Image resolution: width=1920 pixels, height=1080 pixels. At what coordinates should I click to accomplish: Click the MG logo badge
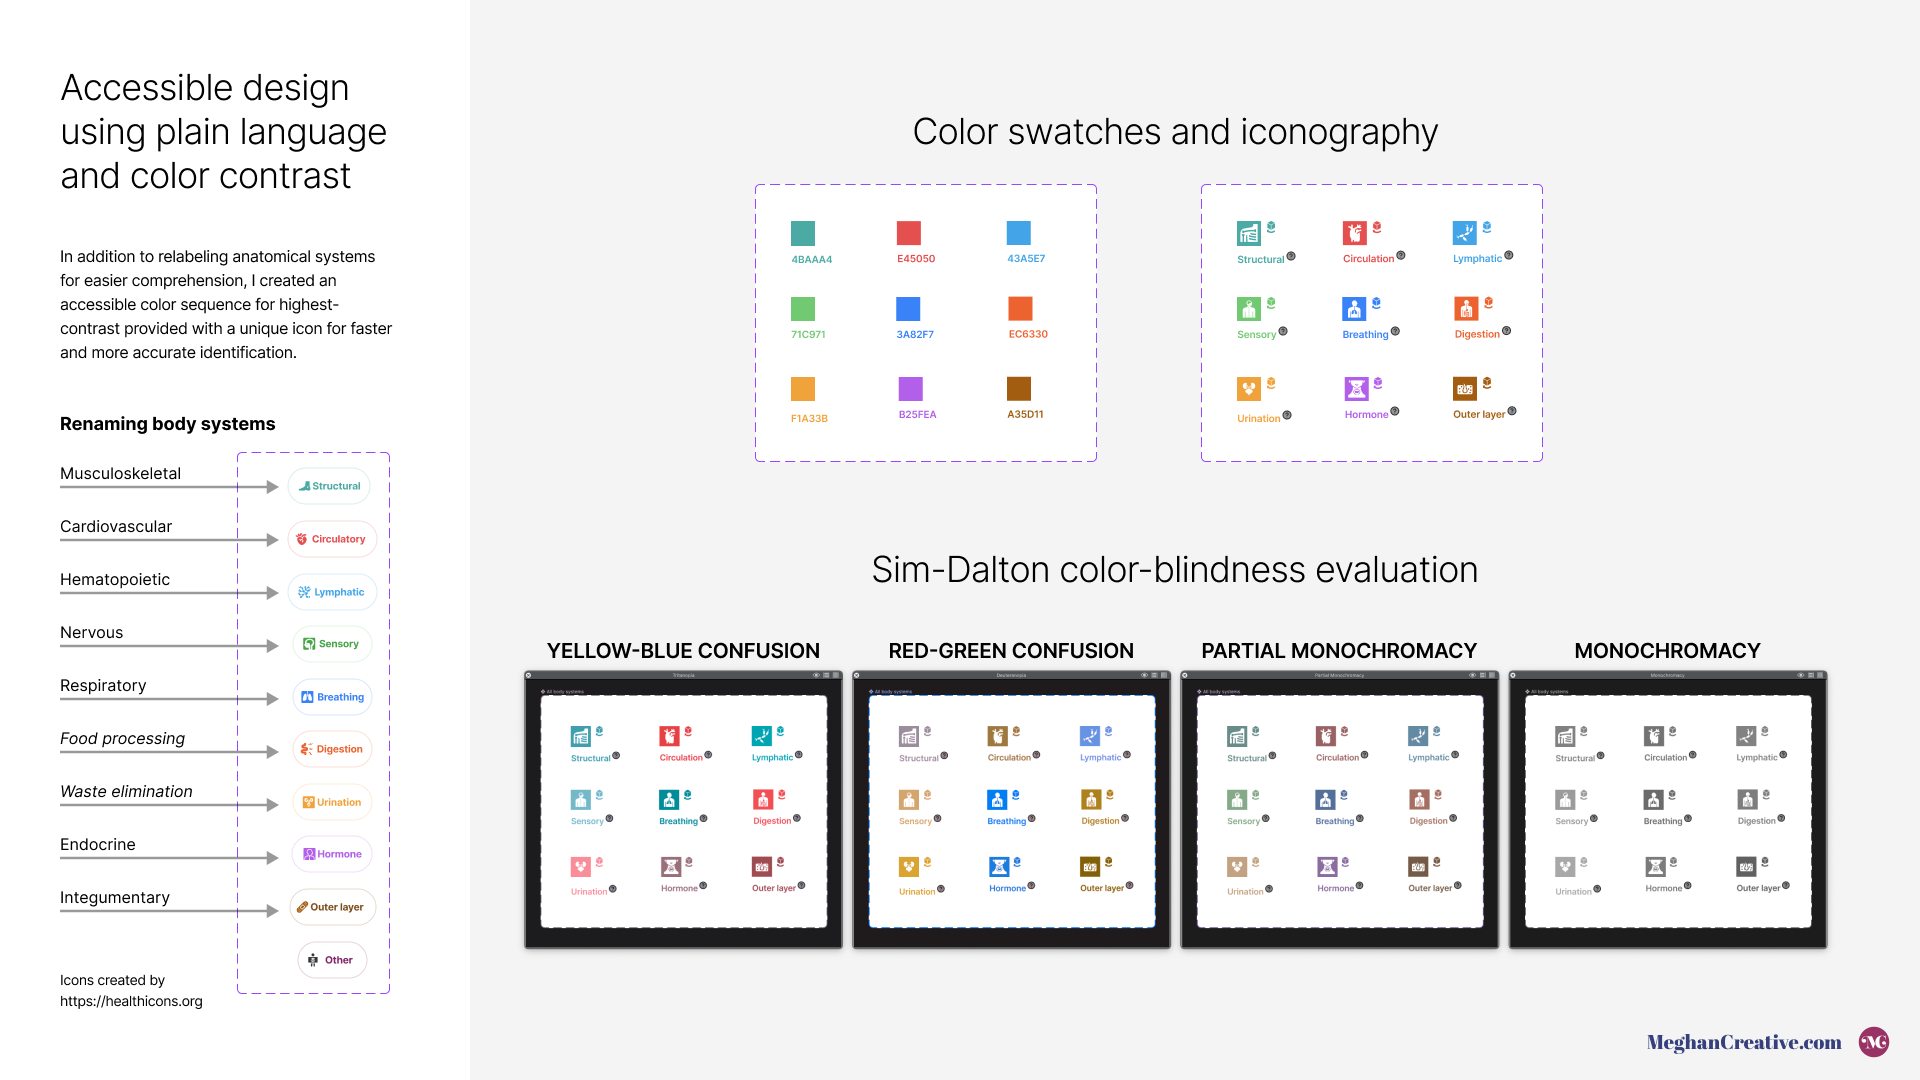pos(1874,1042)
